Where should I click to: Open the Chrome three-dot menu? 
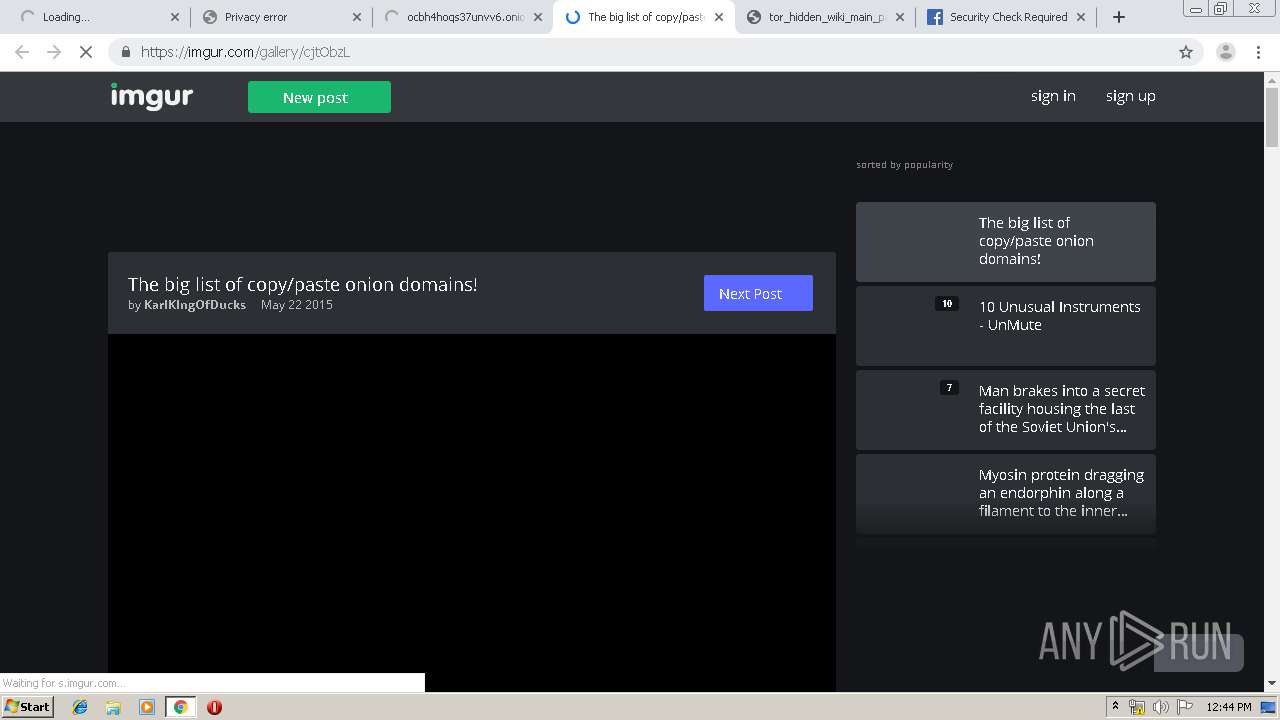point(1258,52)
